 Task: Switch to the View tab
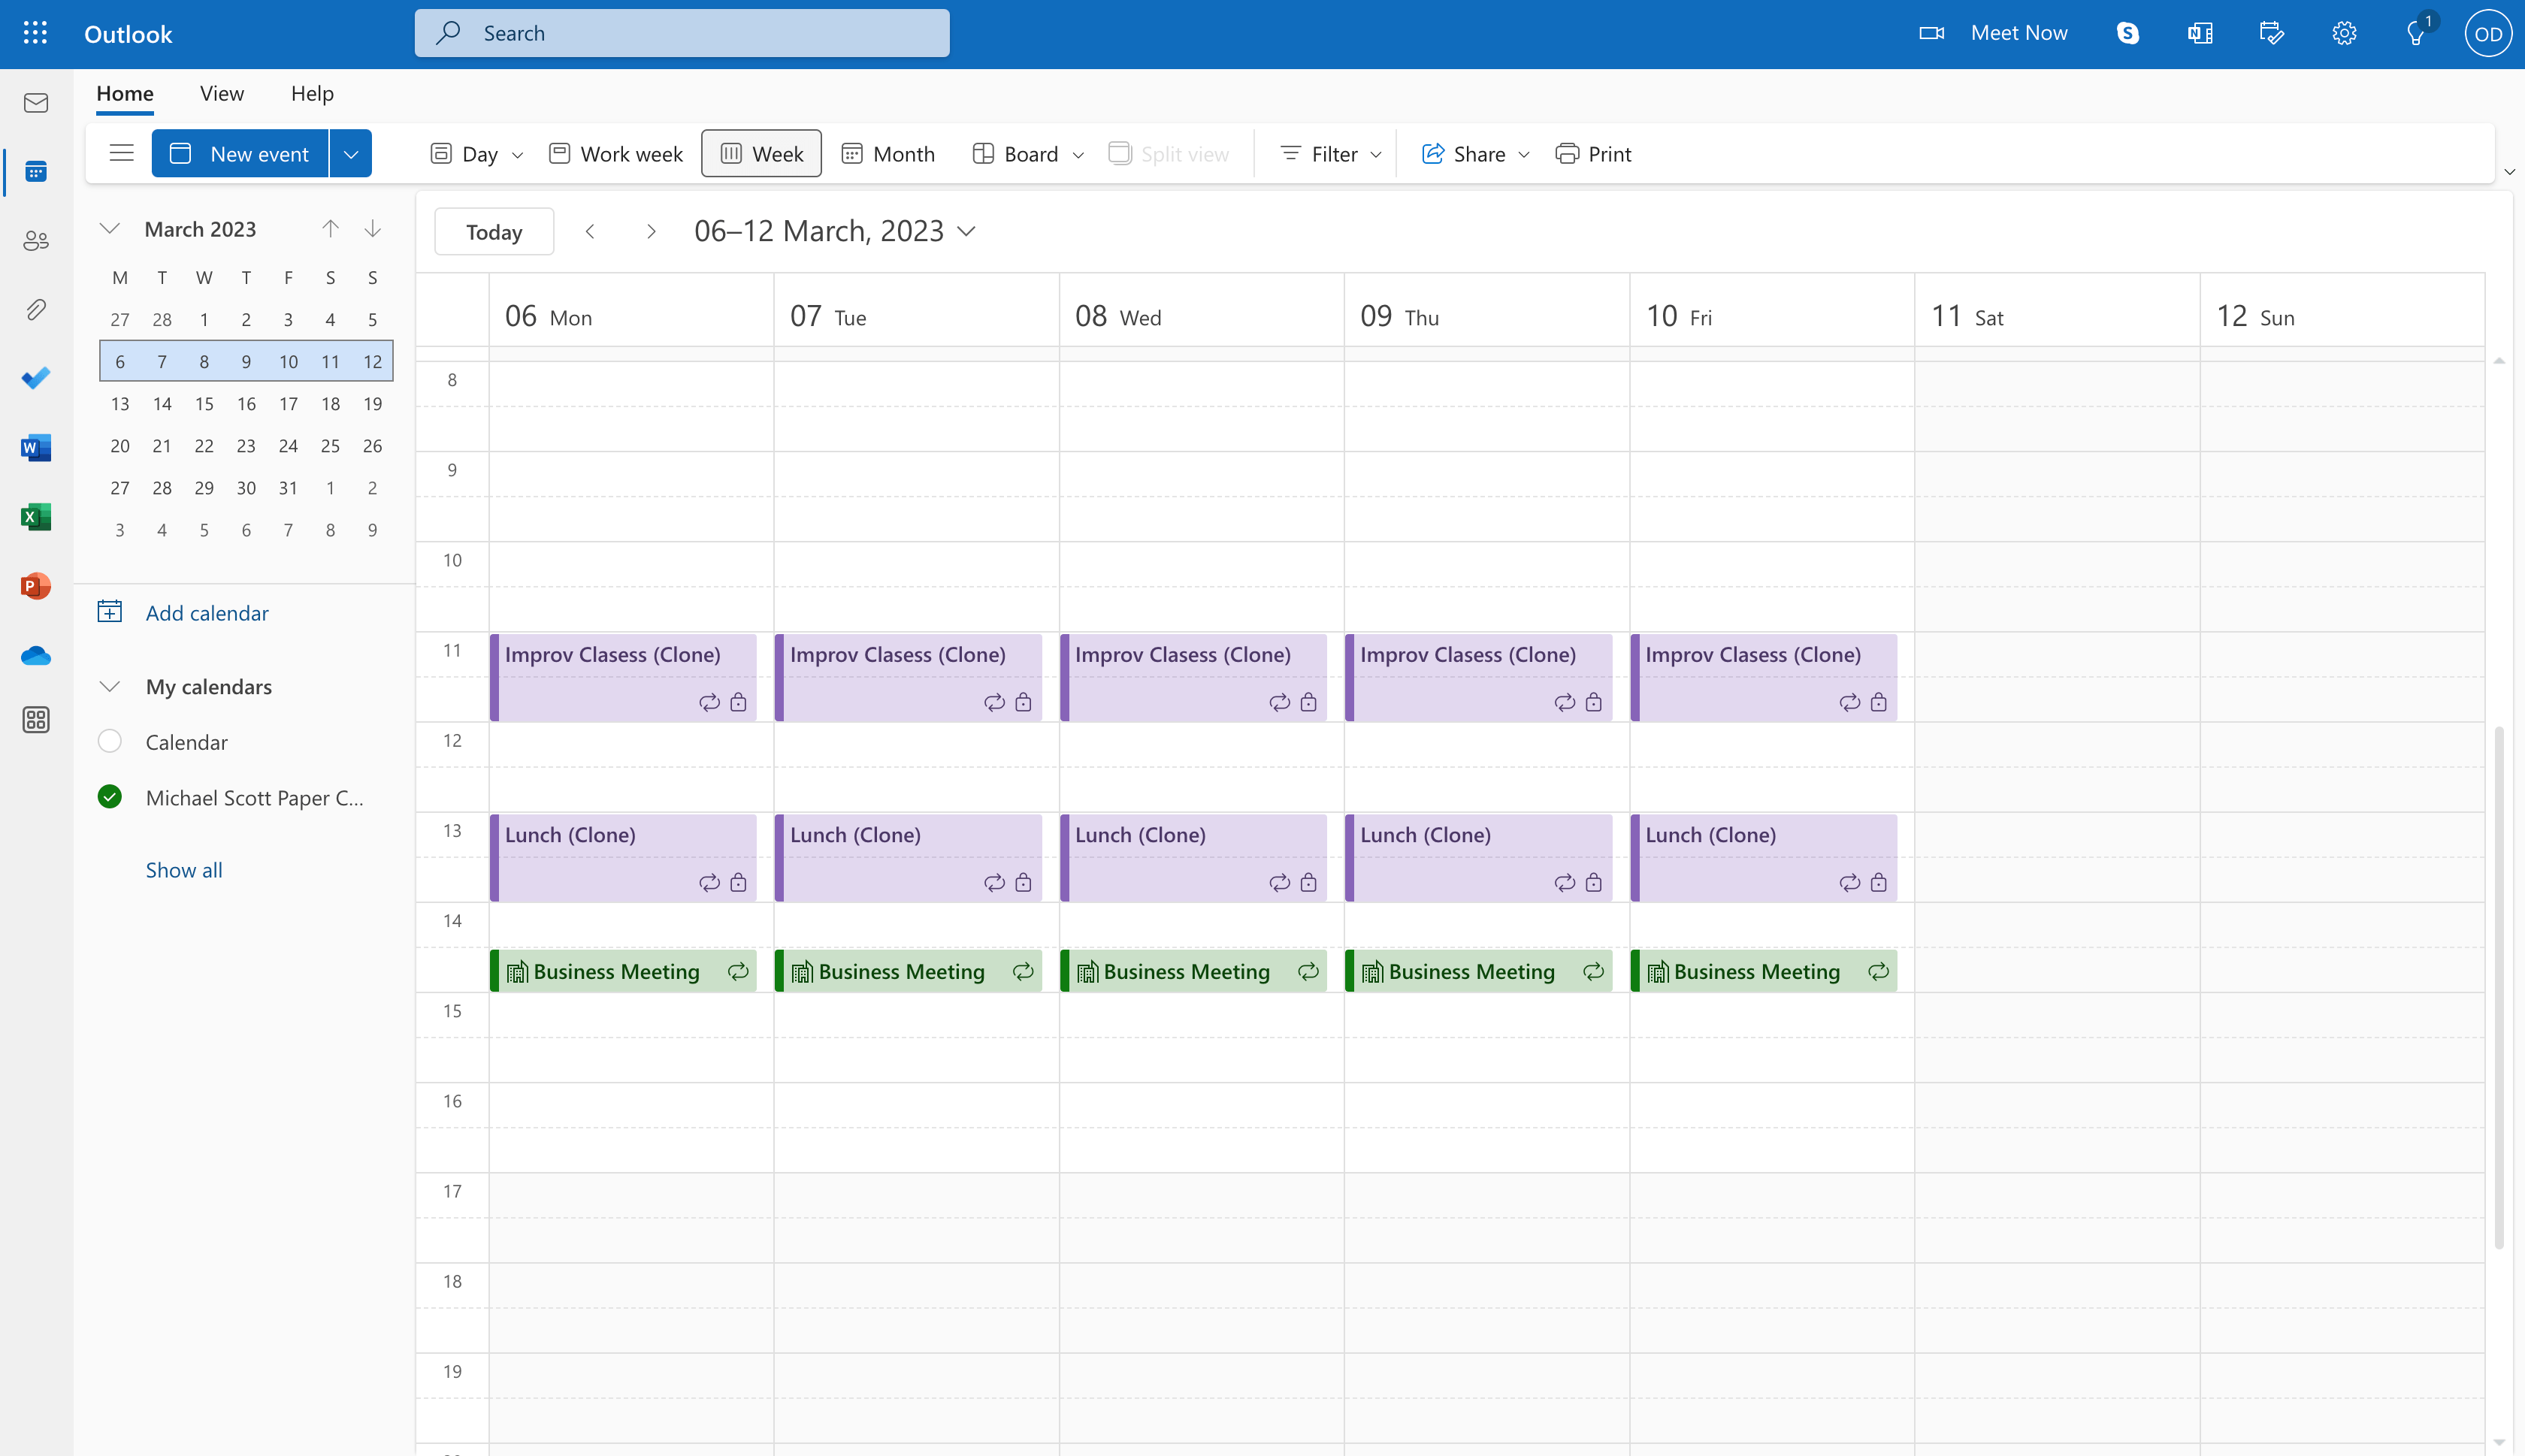tap(221, 93)
